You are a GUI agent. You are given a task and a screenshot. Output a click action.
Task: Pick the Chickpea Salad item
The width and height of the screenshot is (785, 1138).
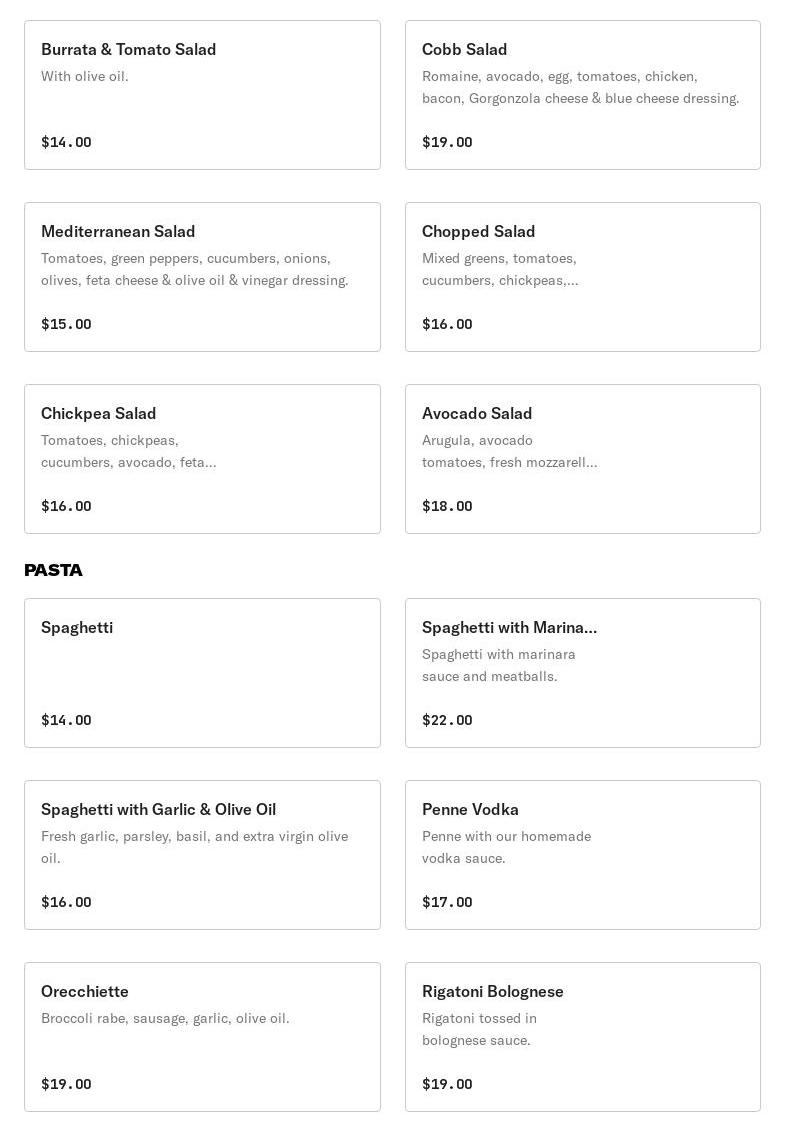202,459
